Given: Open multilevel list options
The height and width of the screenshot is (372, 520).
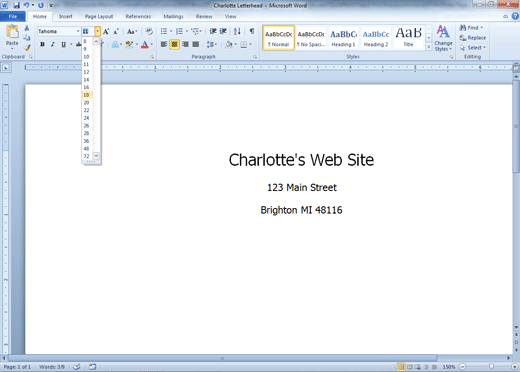Looking at the screenshot, I should tap(195, 31).
